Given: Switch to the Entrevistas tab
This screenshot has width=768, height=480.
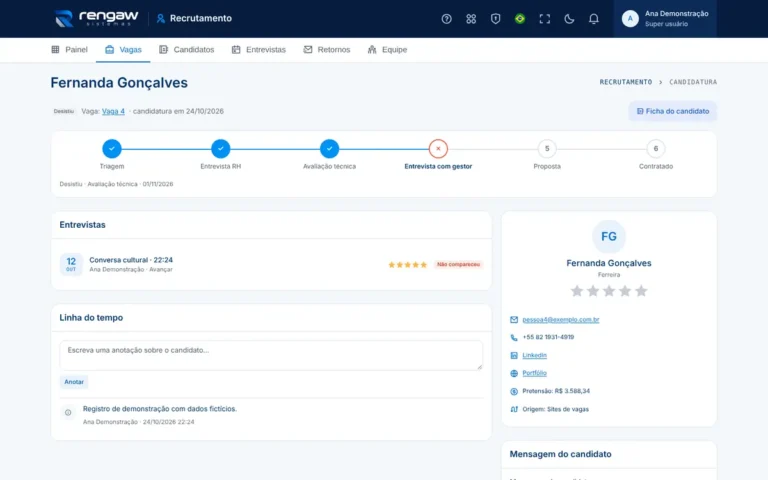Looking at the screenshot, I should tap(259, 49).
